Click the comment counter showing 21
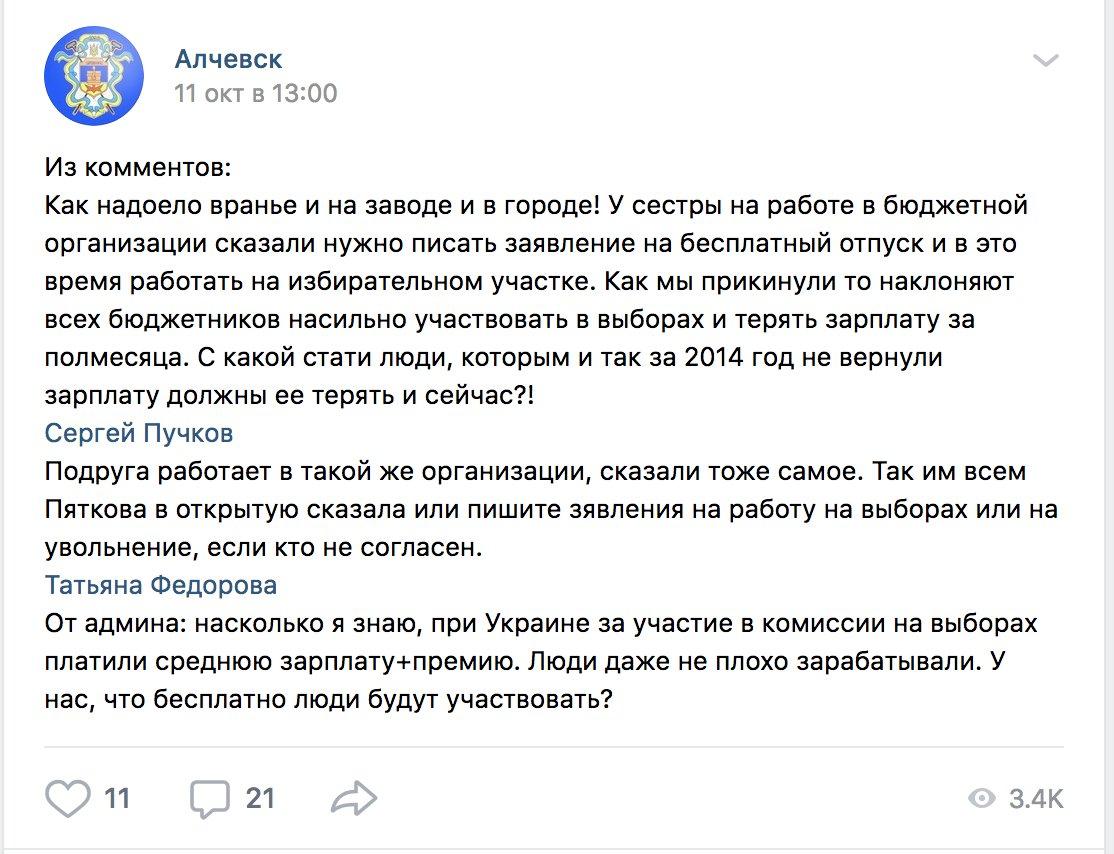Screen dimensions: 1114x854 click(260, 799)
